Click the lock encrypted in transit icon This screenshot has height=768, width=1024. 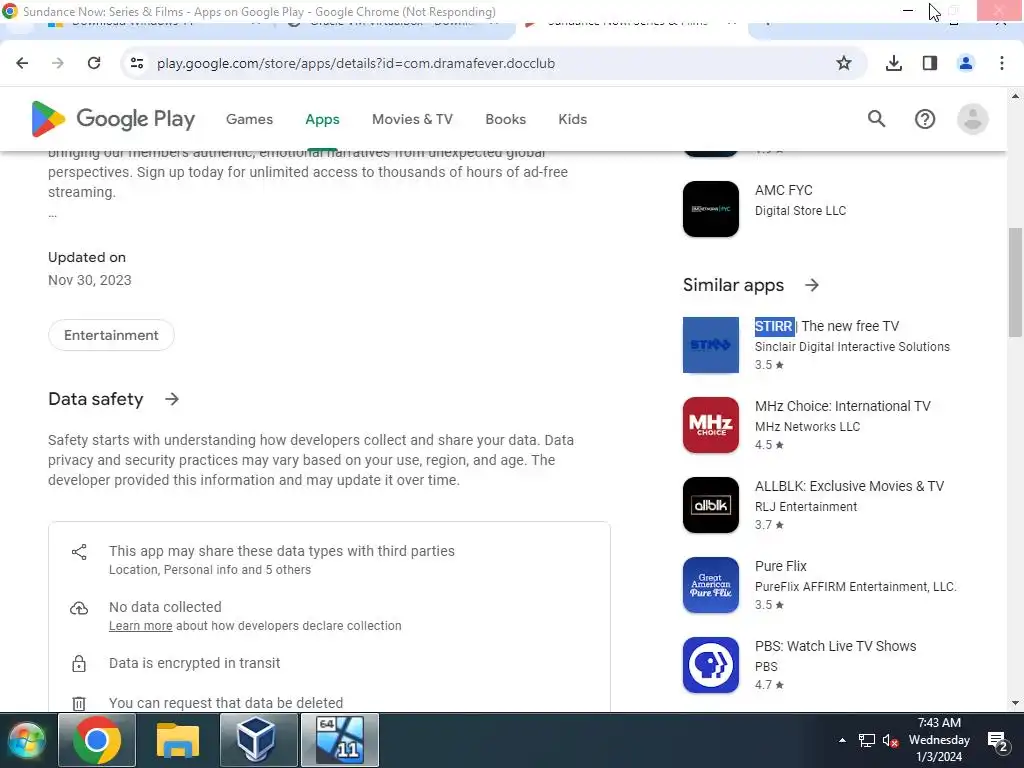point(79,664)
